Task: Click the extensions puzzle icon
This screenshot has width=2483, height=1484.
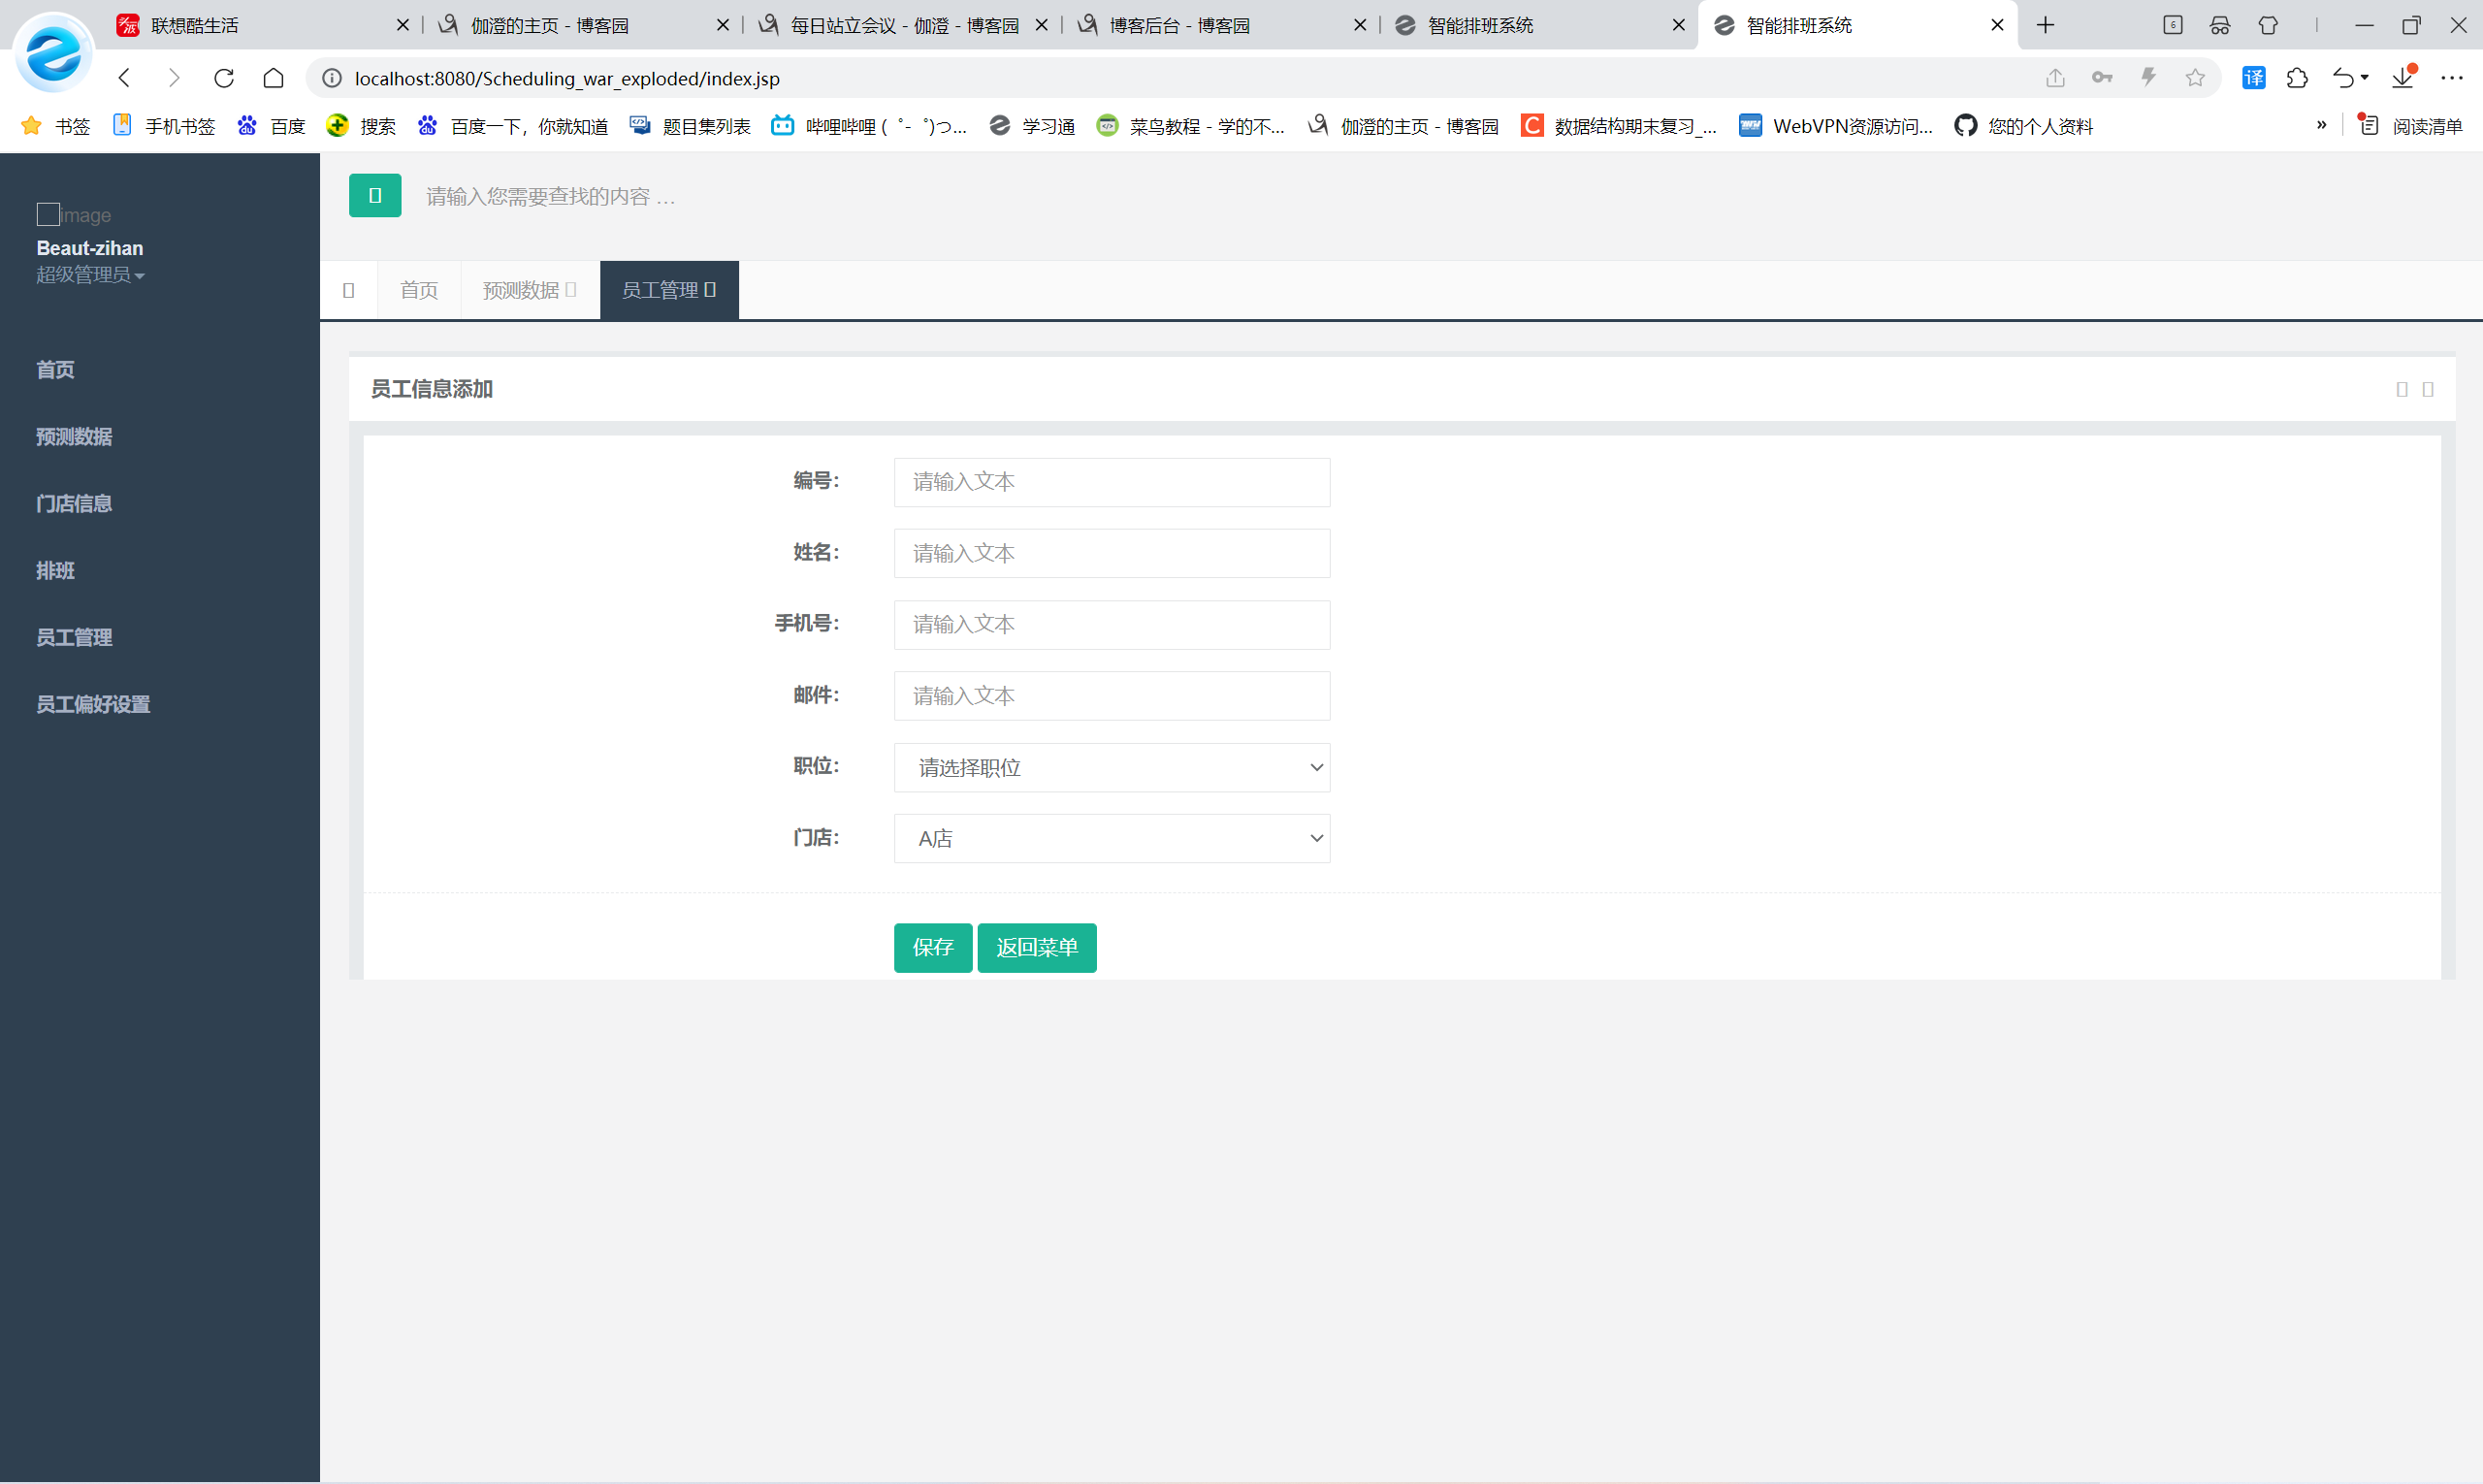Action: [x=2297, y=78]
